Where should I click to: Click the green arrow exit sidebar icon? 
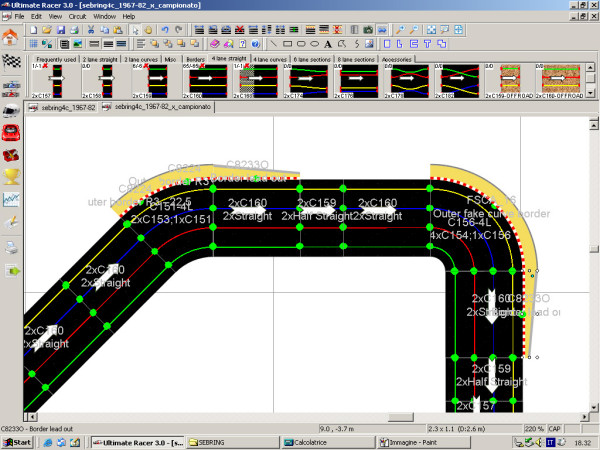pyautogui.click(x=12, y=271)
